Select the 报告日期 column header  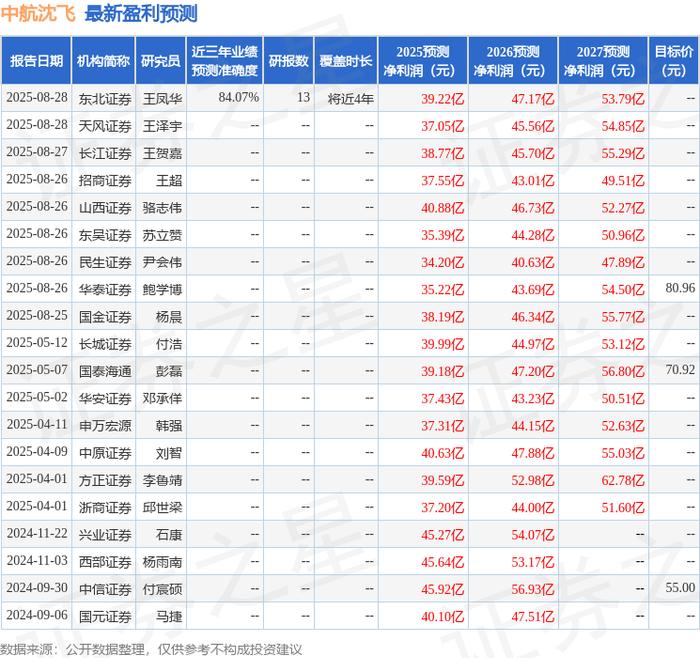click(x=36, y=61)
